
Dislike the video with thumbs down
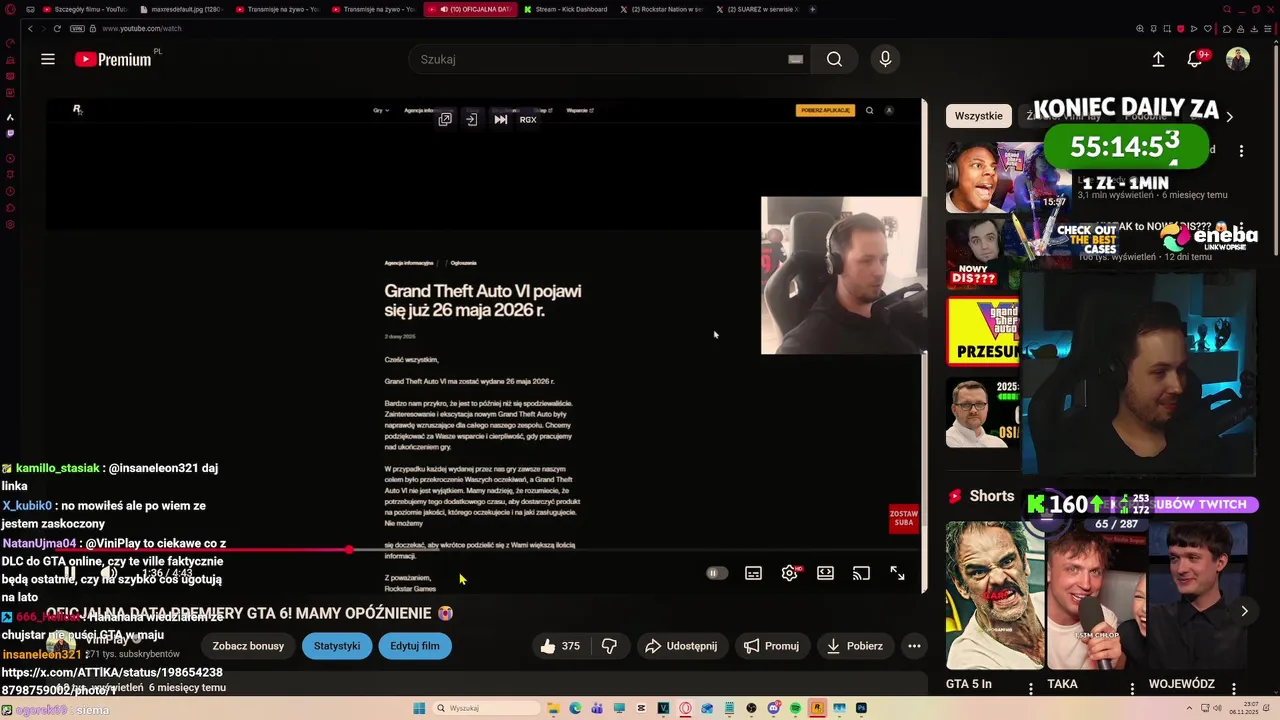tap(609, 646)
